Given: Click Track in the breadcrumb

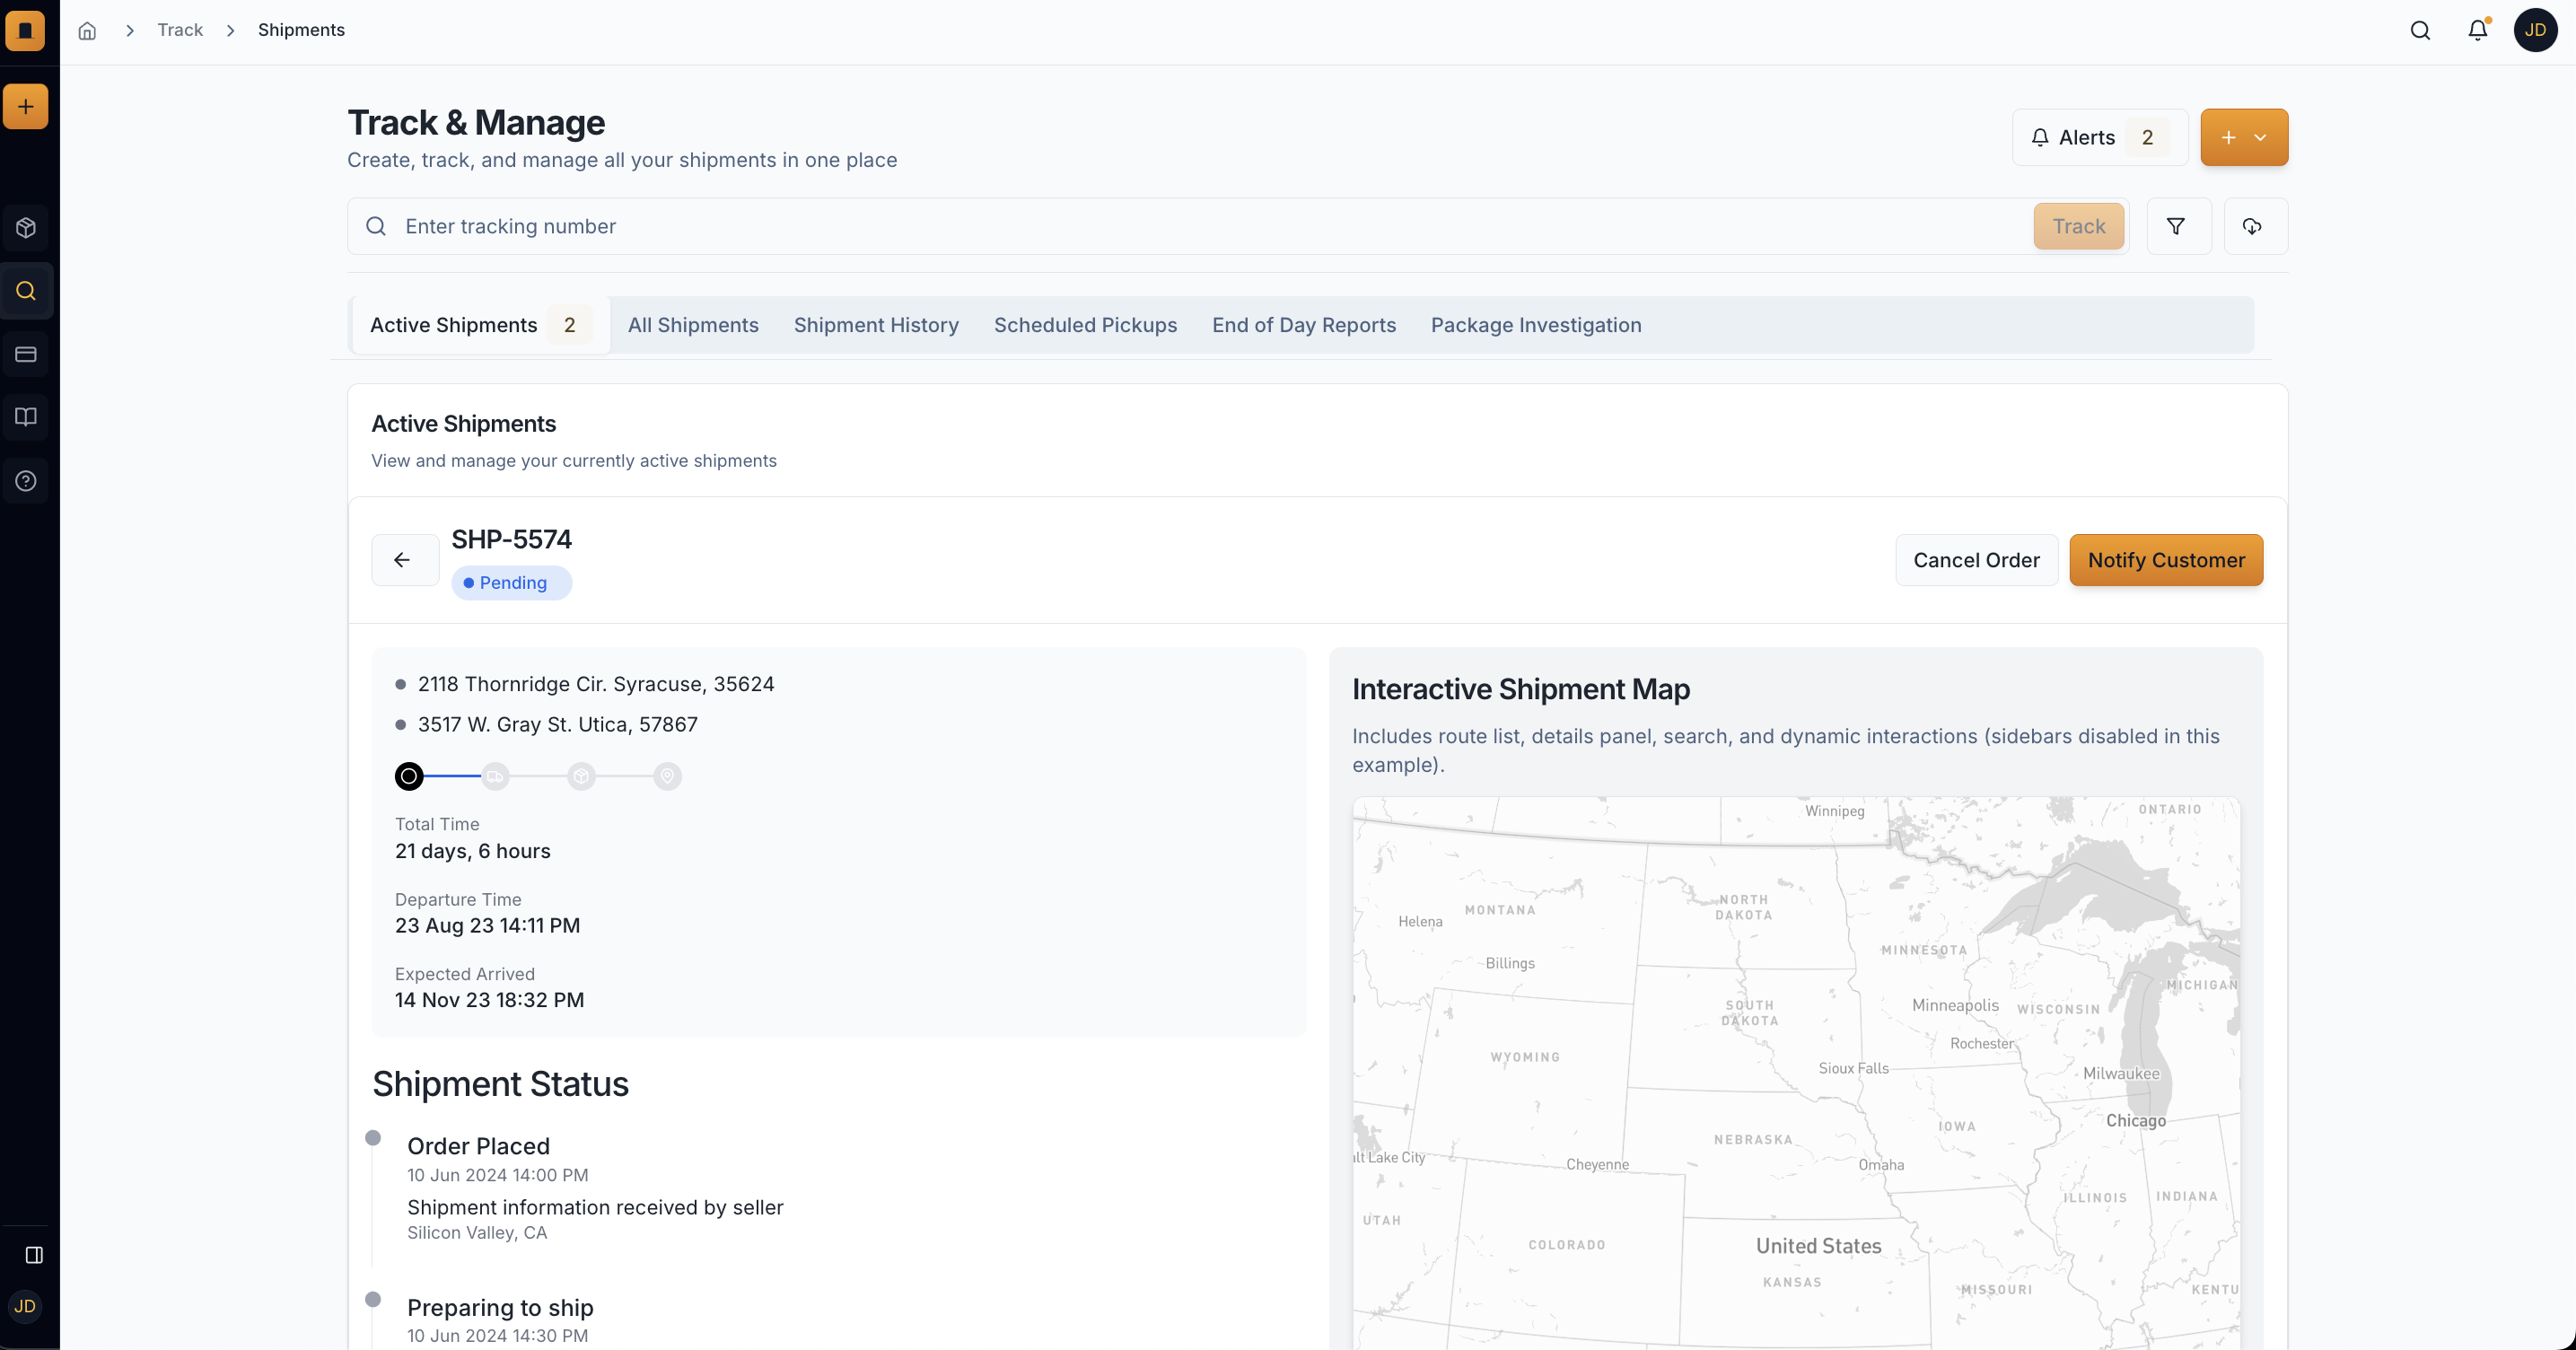Looking at the screenshot, I should click(180, 30).
